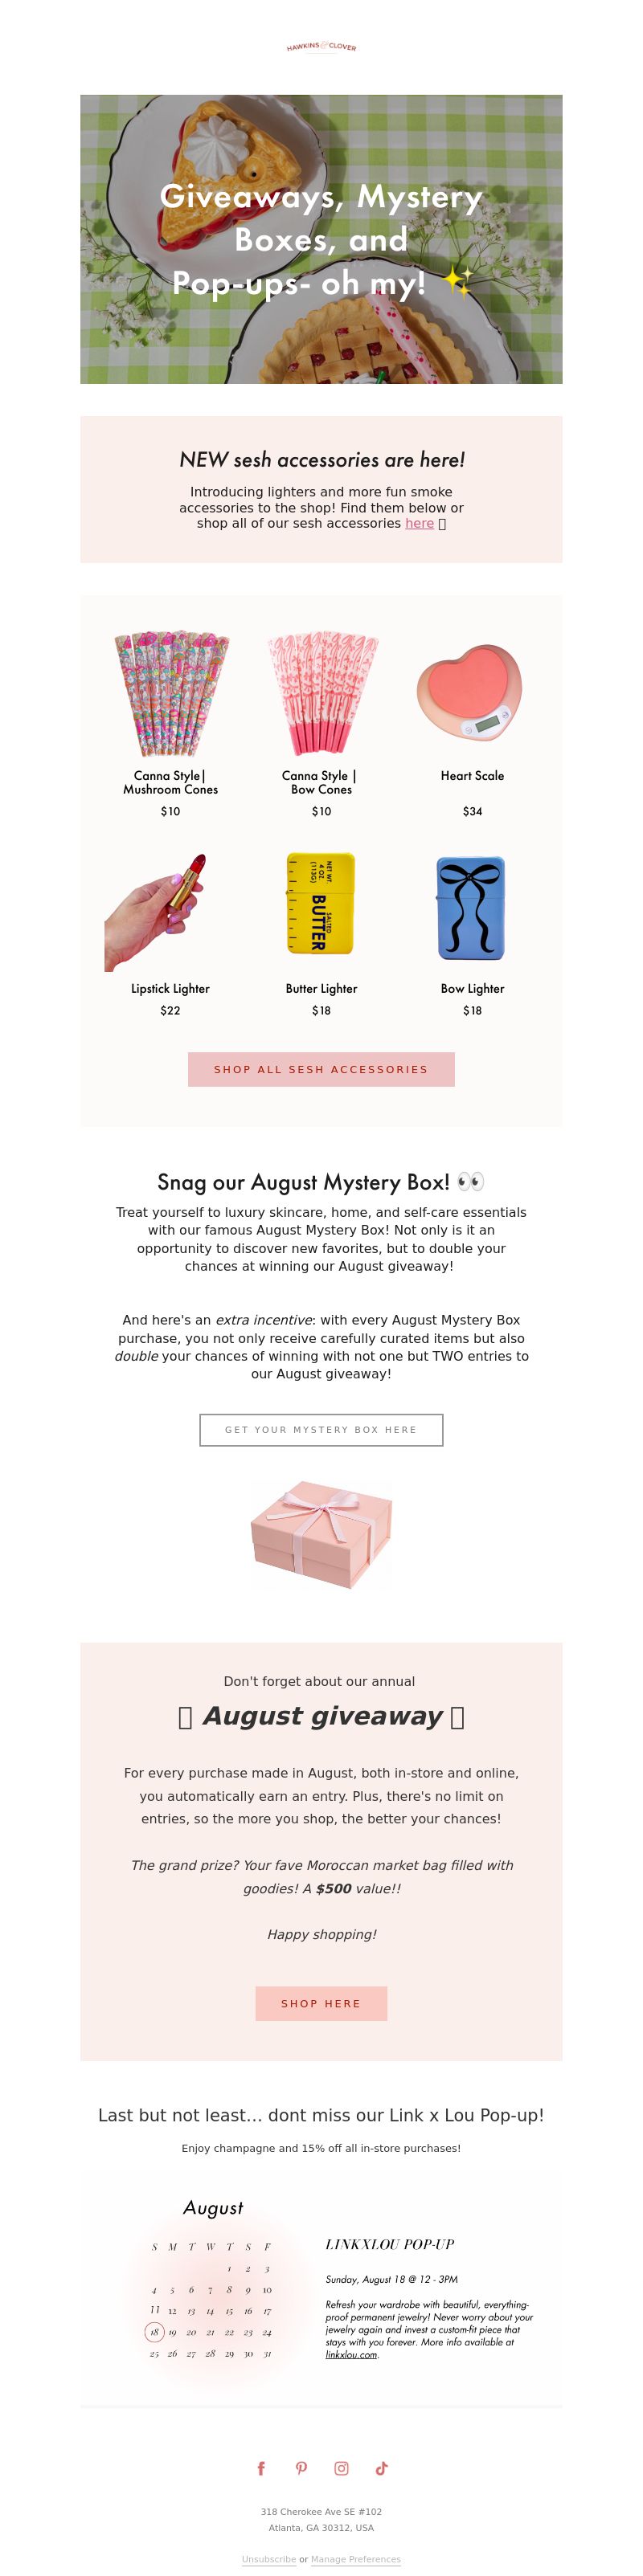
Task: Click the pink mystery box image
Action: tap(321, 1534)
